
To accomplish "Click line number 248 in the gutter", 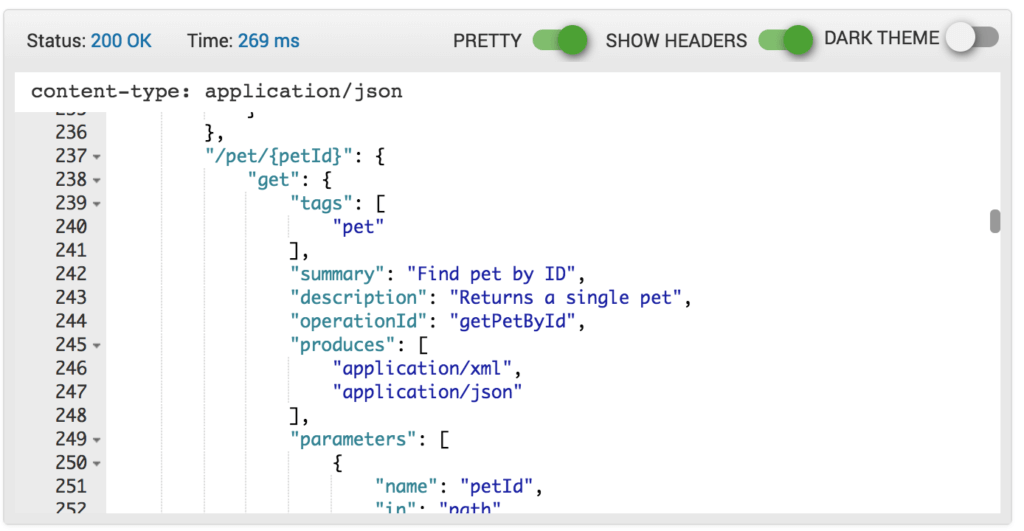I will click(71, 415).
